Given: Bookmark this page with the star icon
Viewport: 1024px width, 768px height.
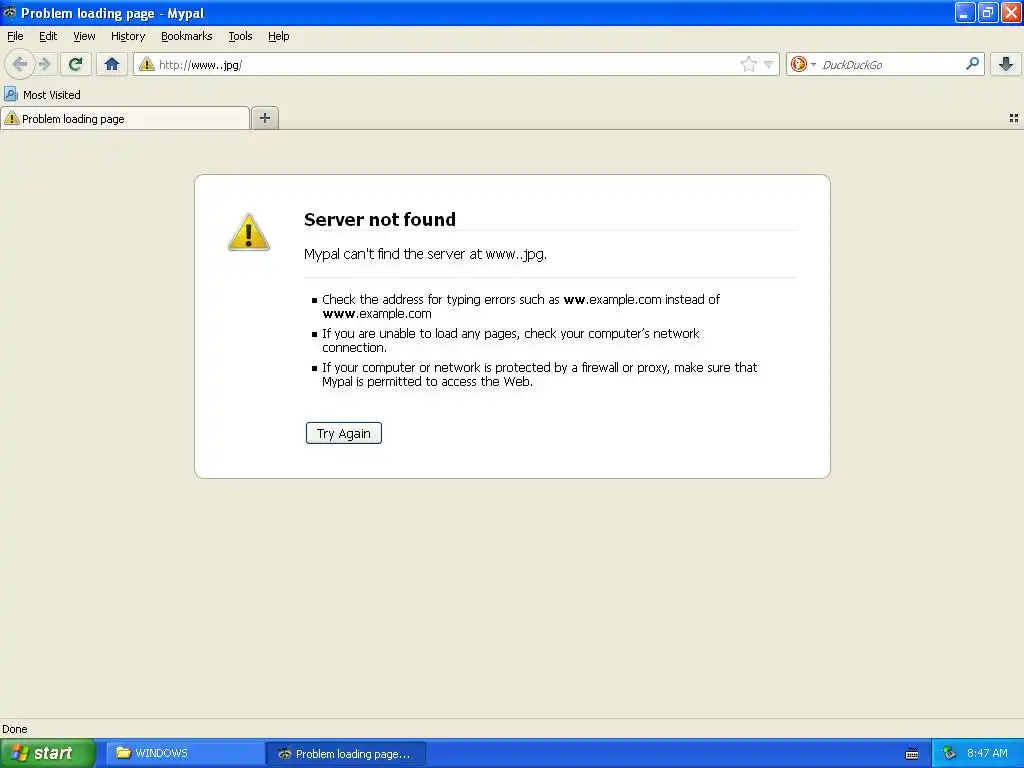Looking at the screenshot, I should point(748,64).
